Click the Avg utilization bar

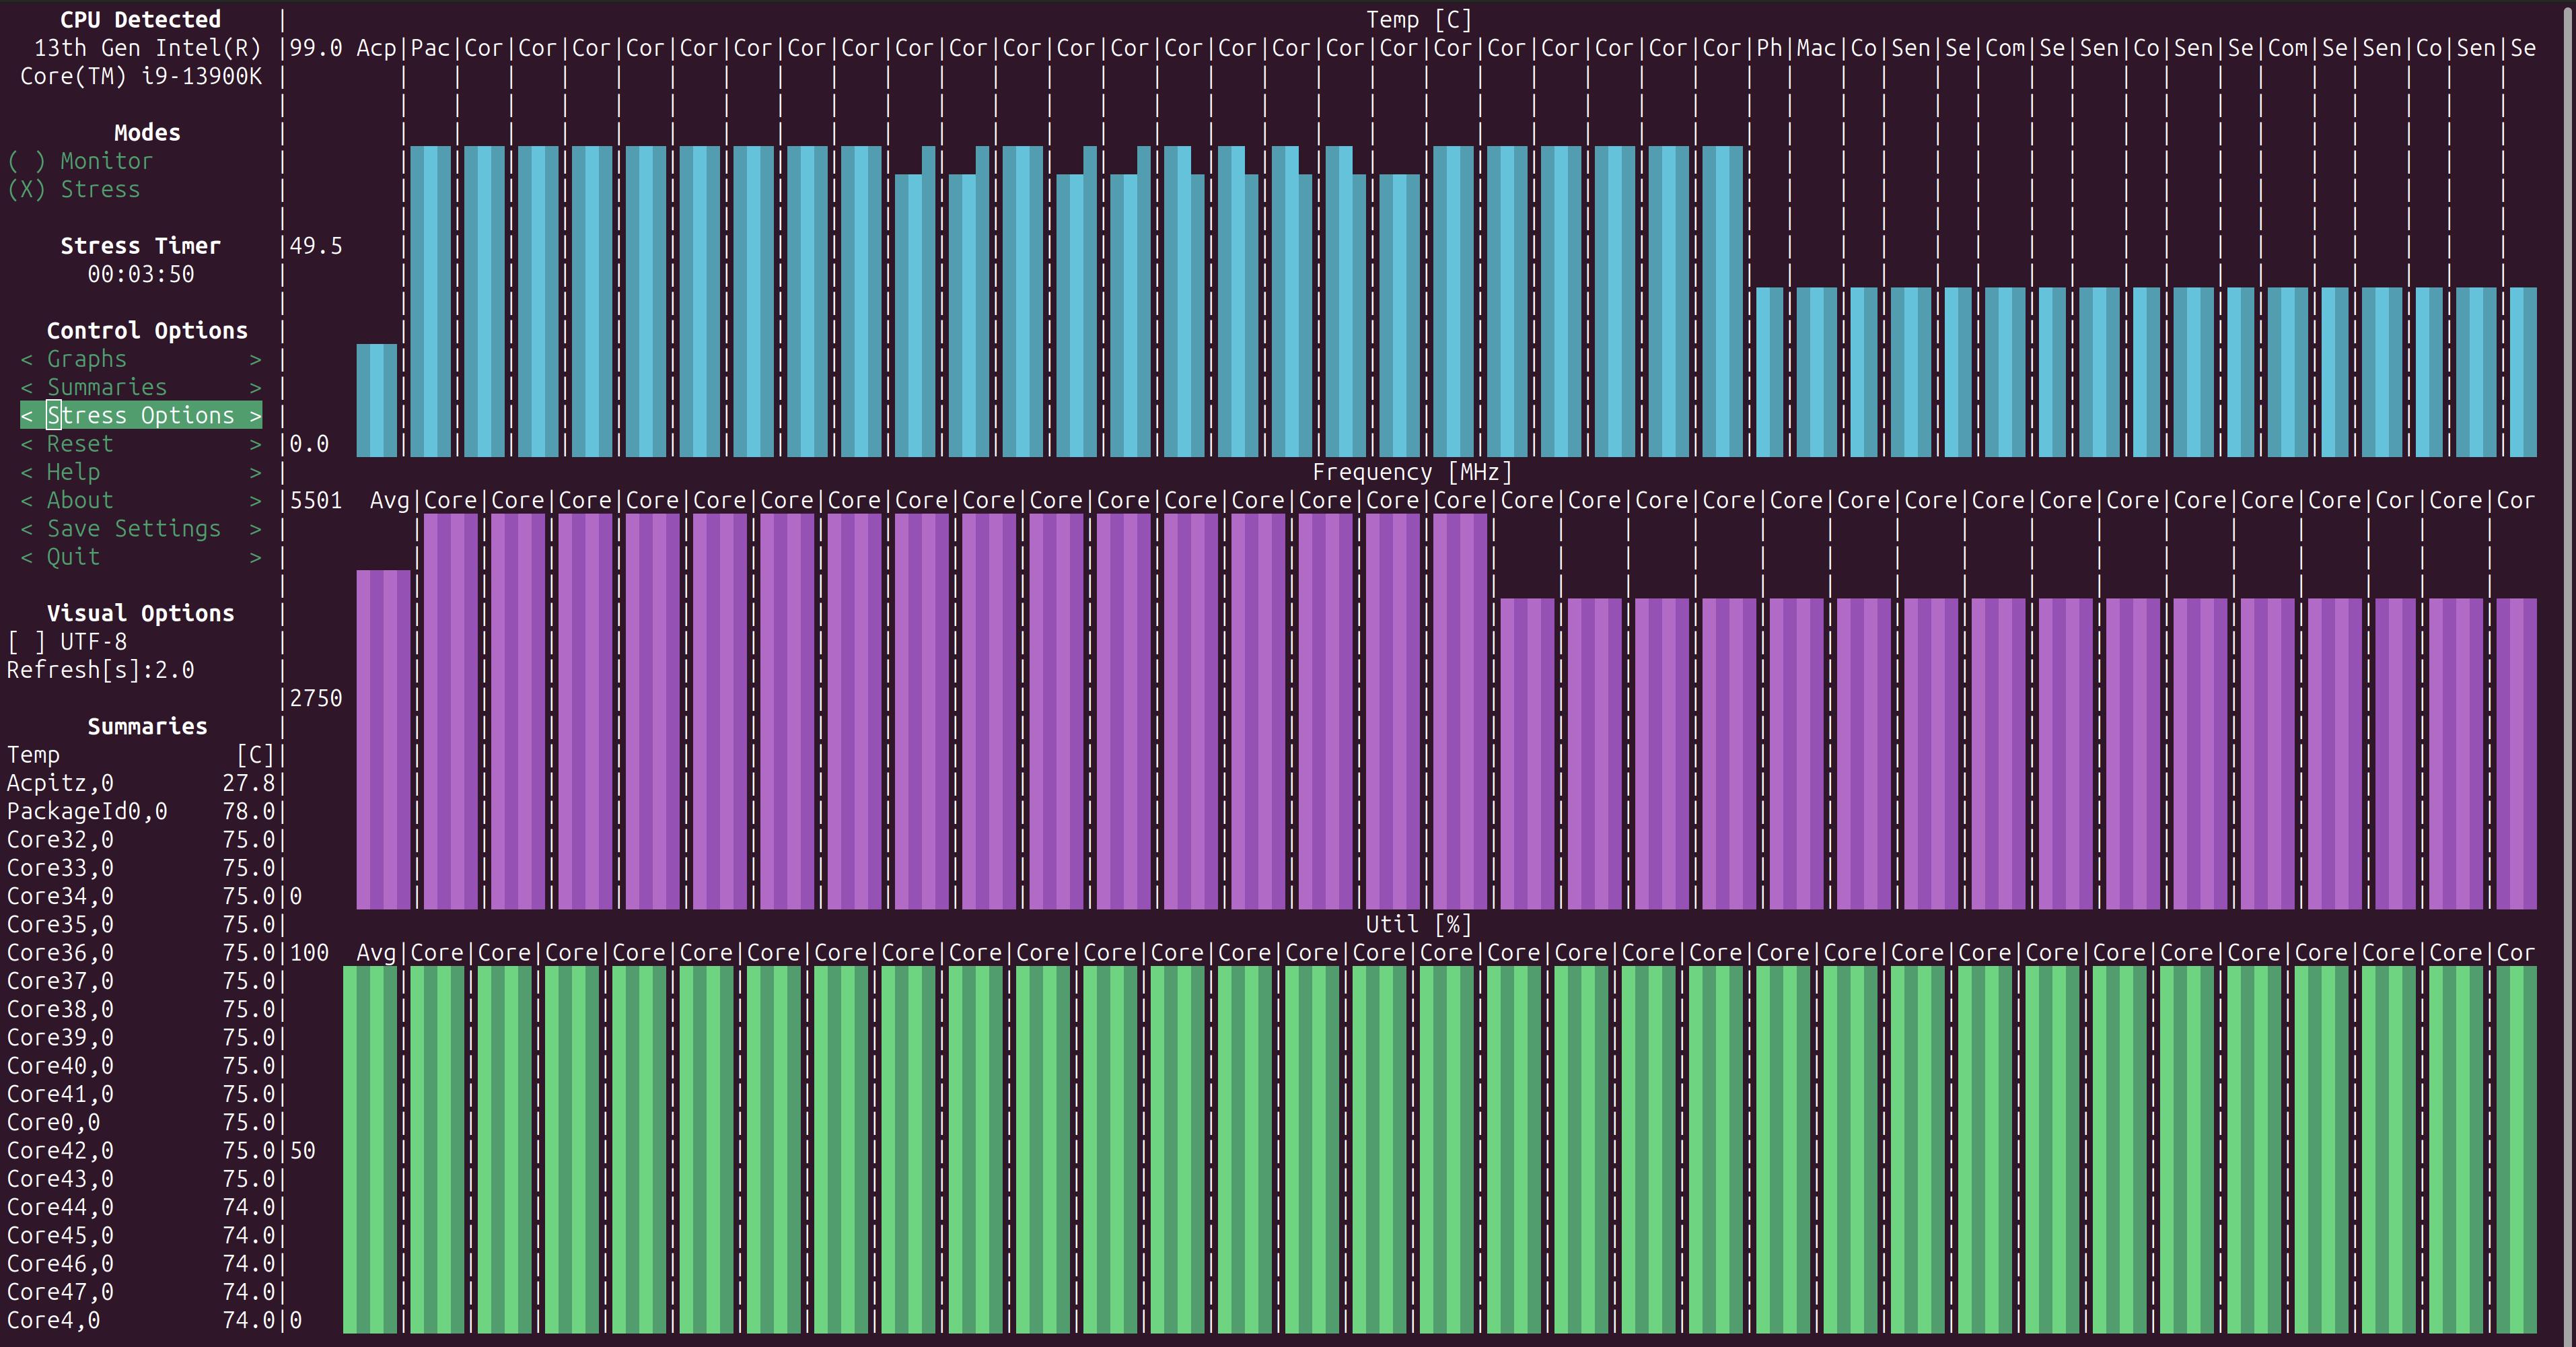(x=369, y=1150)
